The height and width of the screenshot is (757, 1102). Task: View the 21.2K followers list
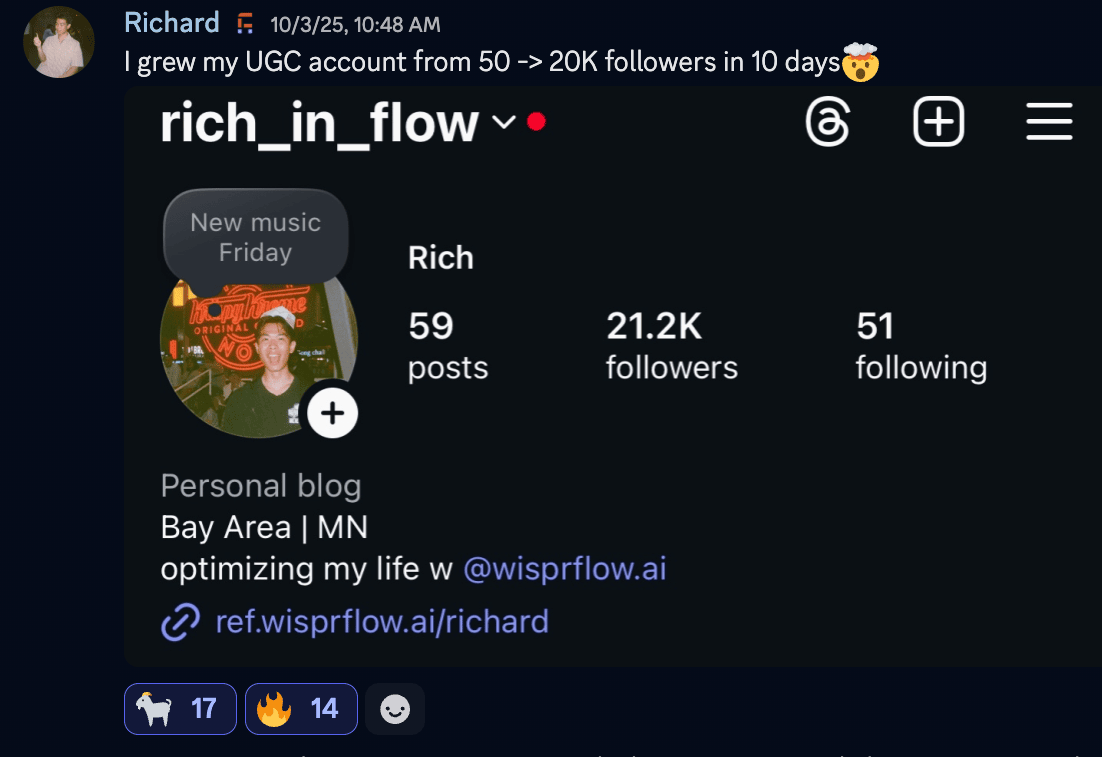(672, 347)
